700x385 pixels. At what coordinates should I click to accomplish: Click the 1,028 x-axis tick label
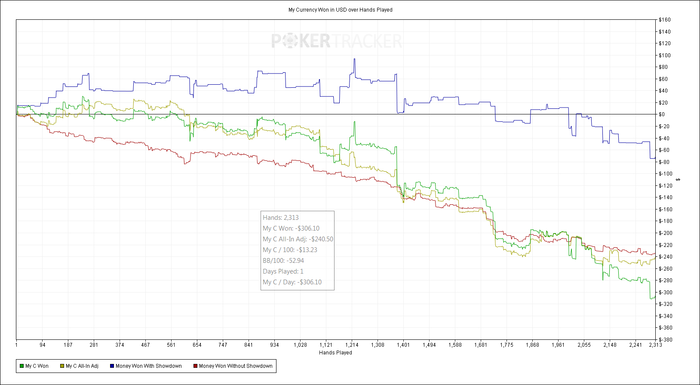300,345
